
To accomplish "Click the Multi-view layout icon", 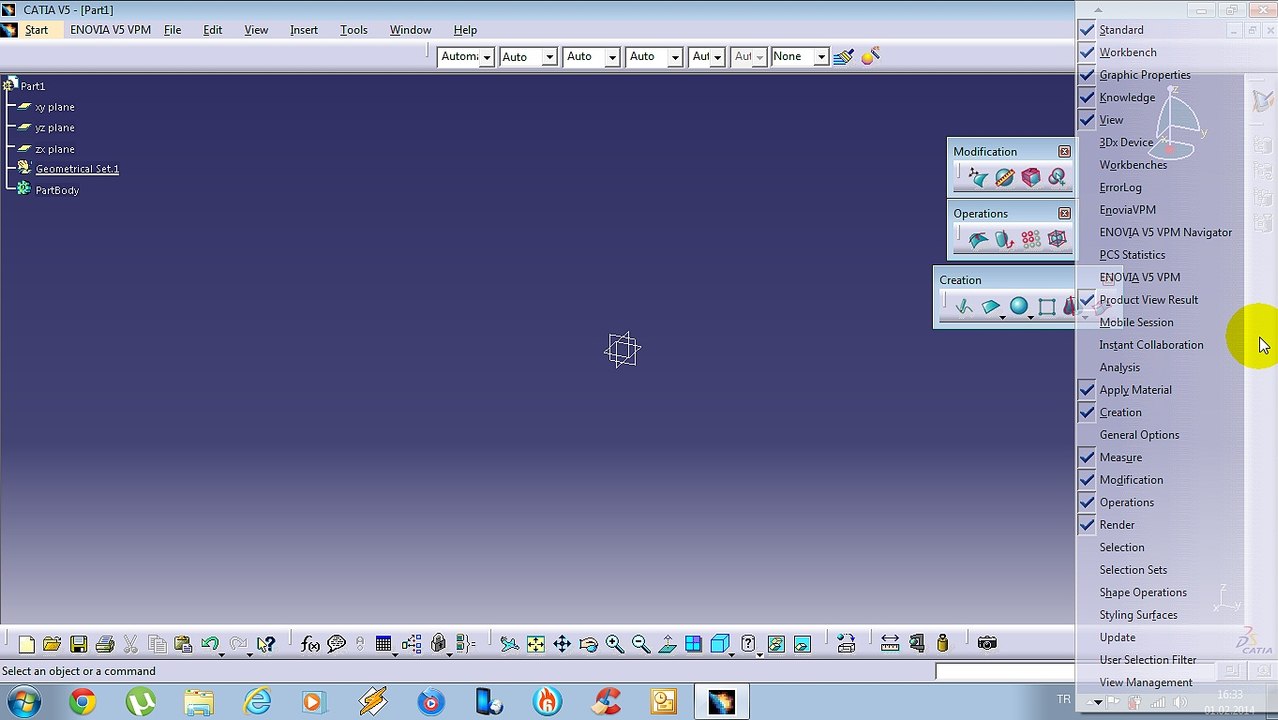I will click(693, 644).
